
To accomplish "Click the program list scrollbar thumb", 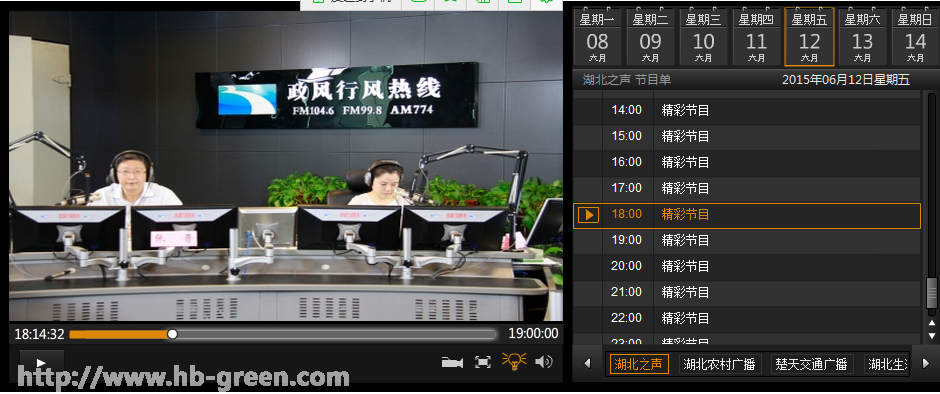I will coord(931,292).
